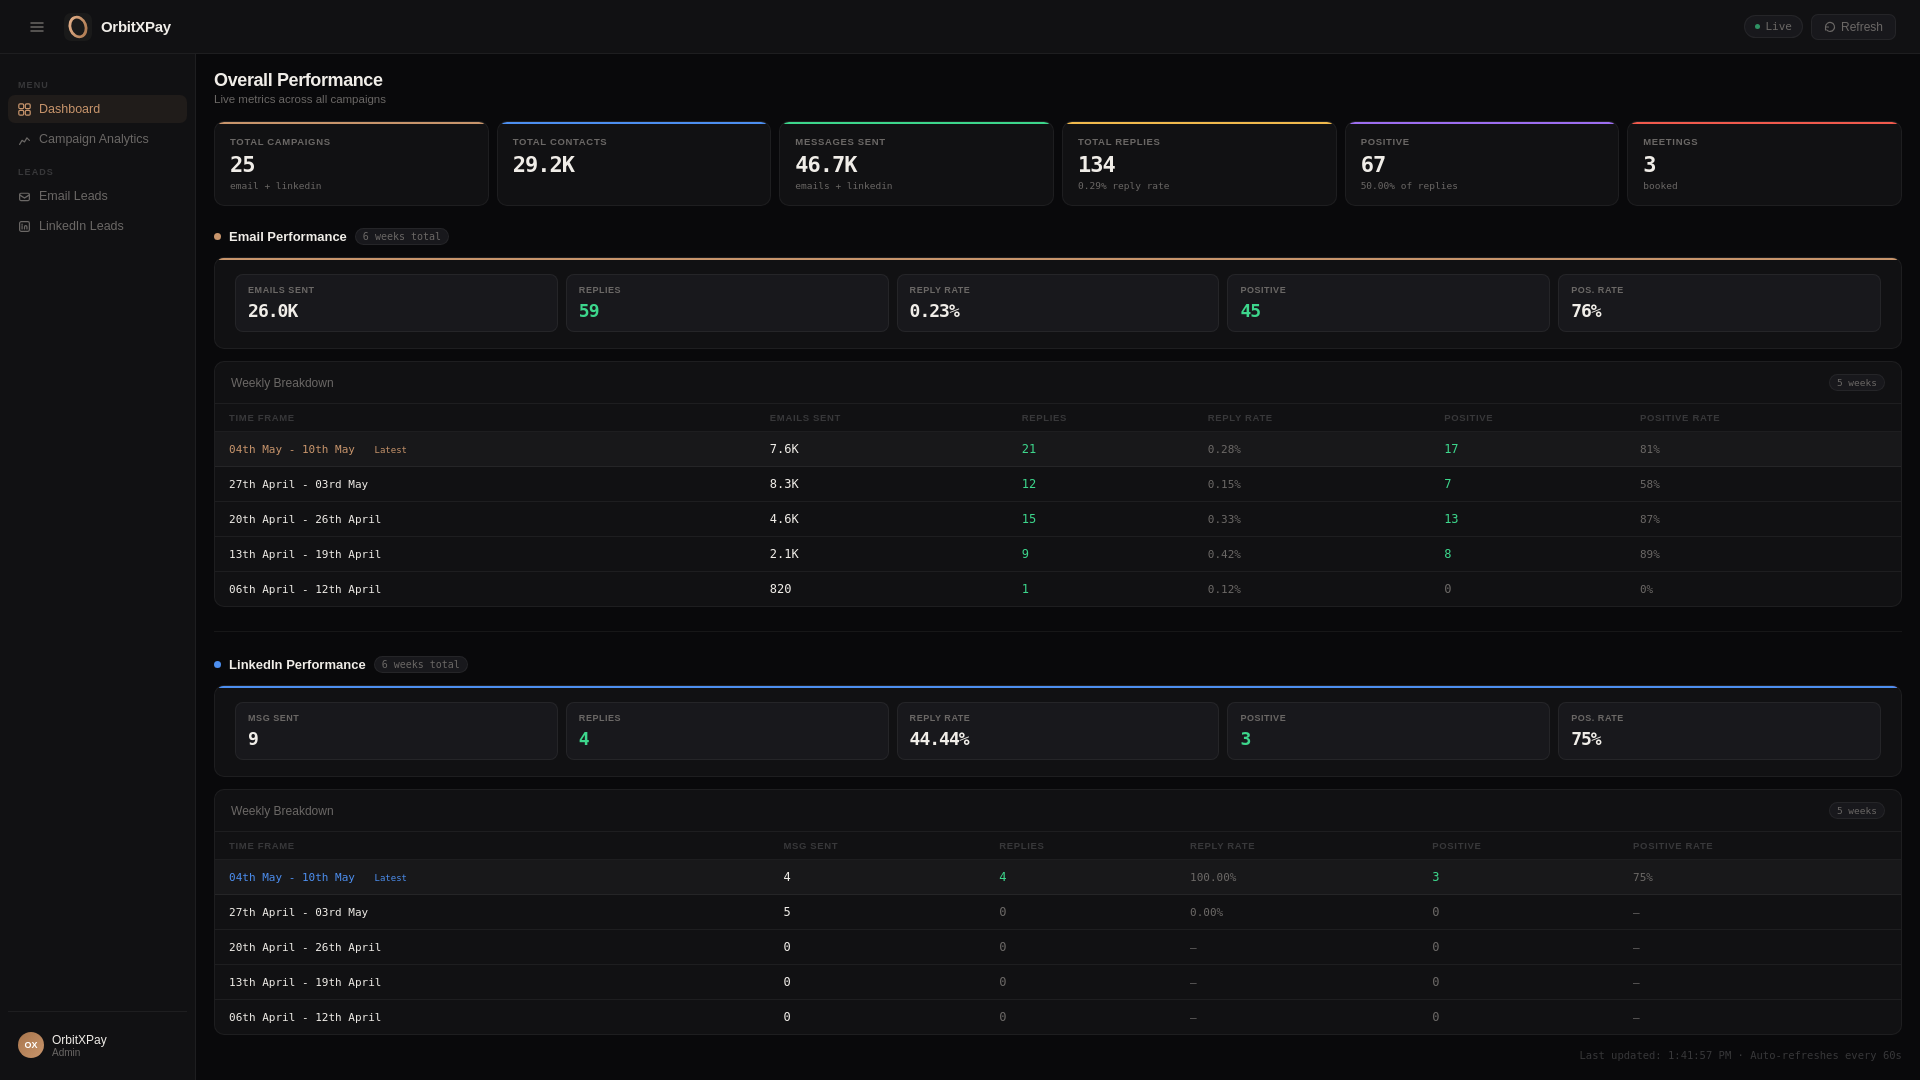Image resolution: width=1920 pixels, height=1080 pixels.
Task: Open the Dashboard menu item
Action: tap(97, 109)
